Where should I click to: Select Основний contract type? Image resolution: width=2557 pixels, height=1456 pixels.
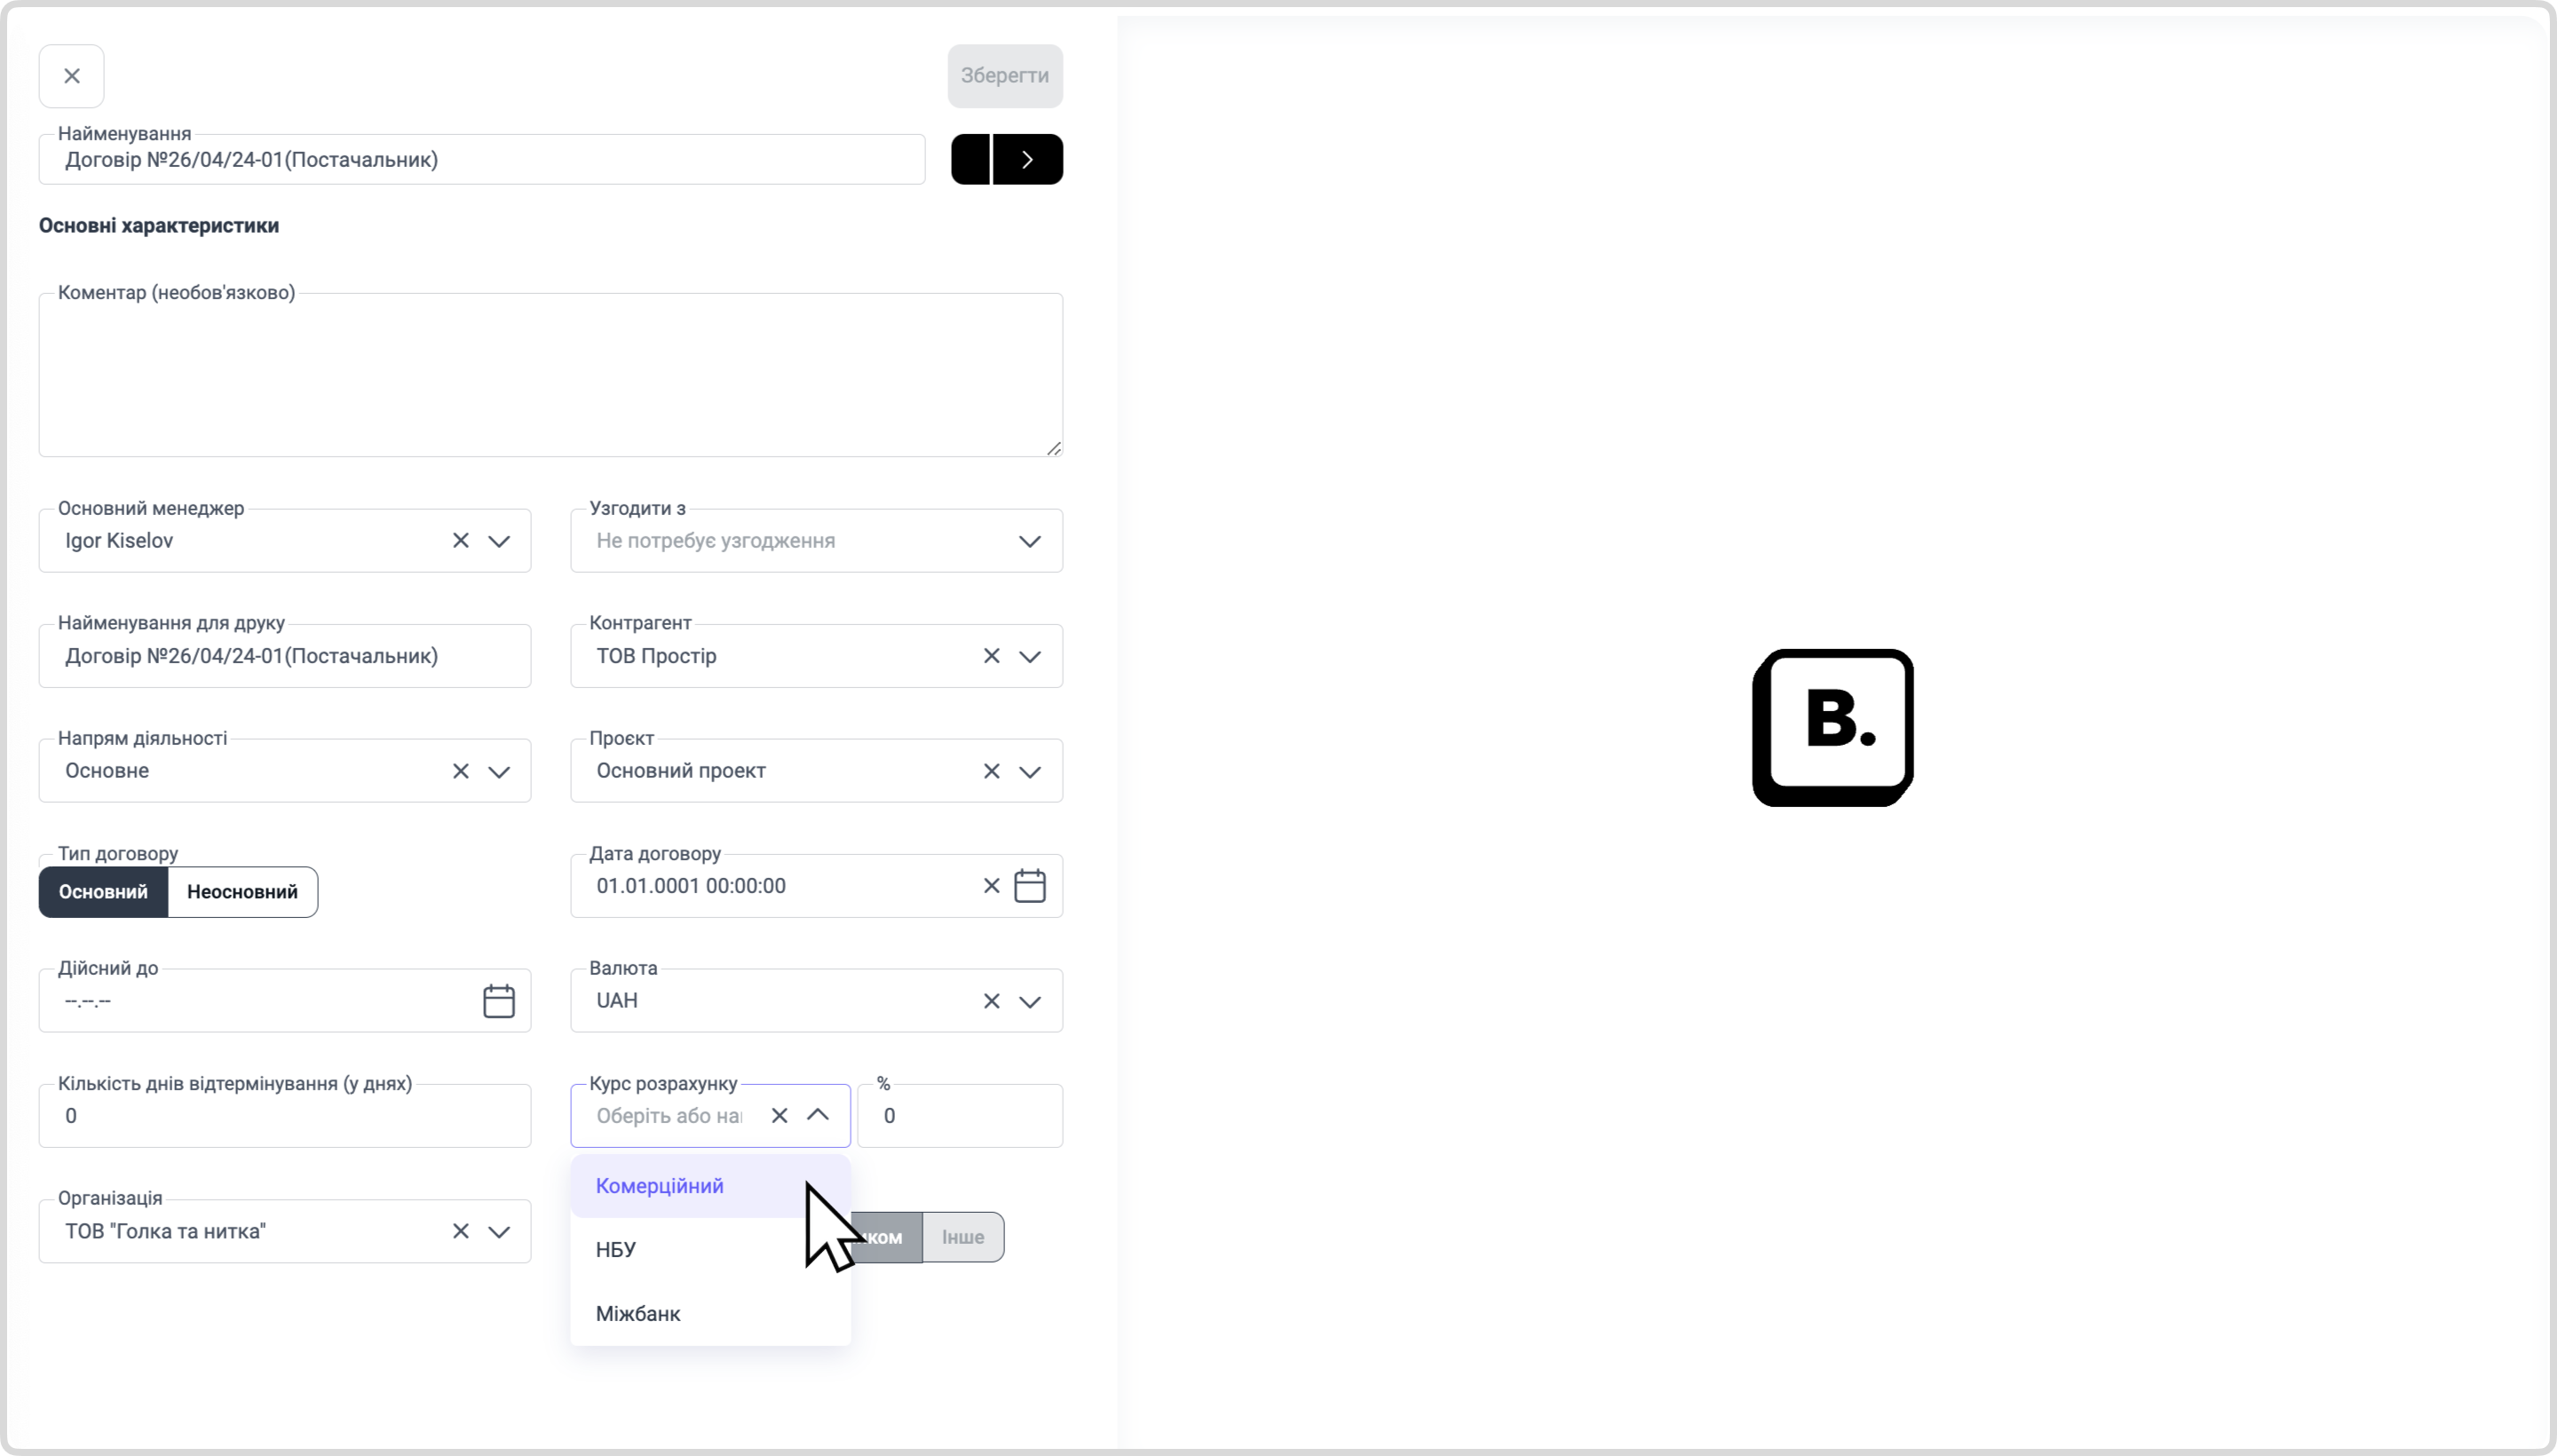click(103, 892)
